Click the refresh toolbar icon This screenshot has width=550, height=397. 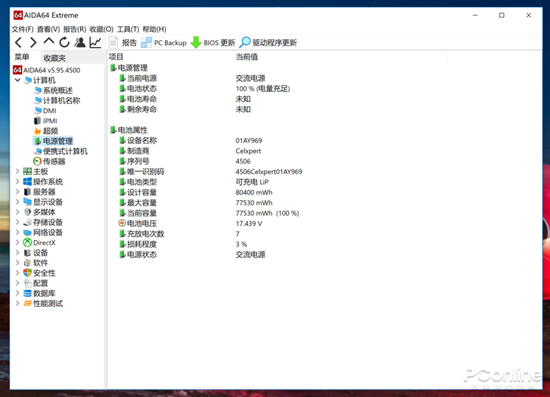[x=64, y=43]
